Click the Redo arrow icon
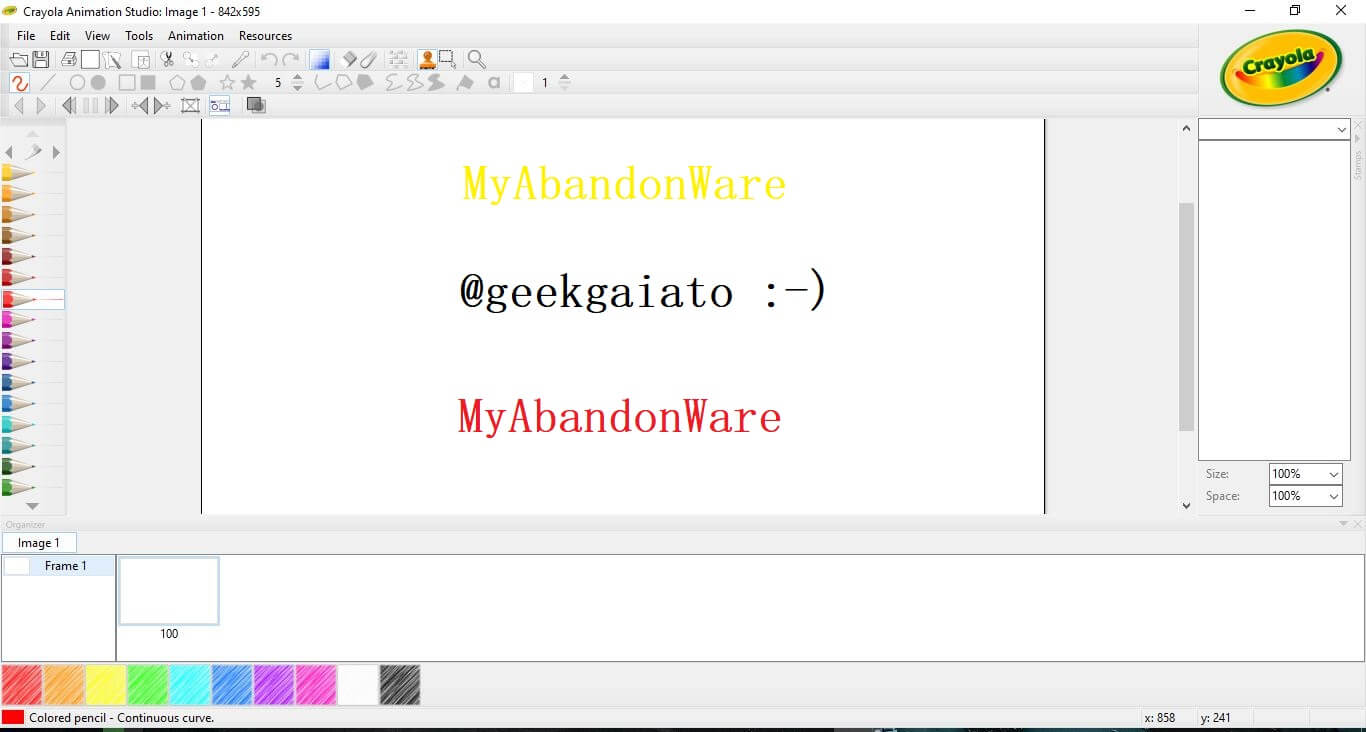1366x732 pixels. 291,60
